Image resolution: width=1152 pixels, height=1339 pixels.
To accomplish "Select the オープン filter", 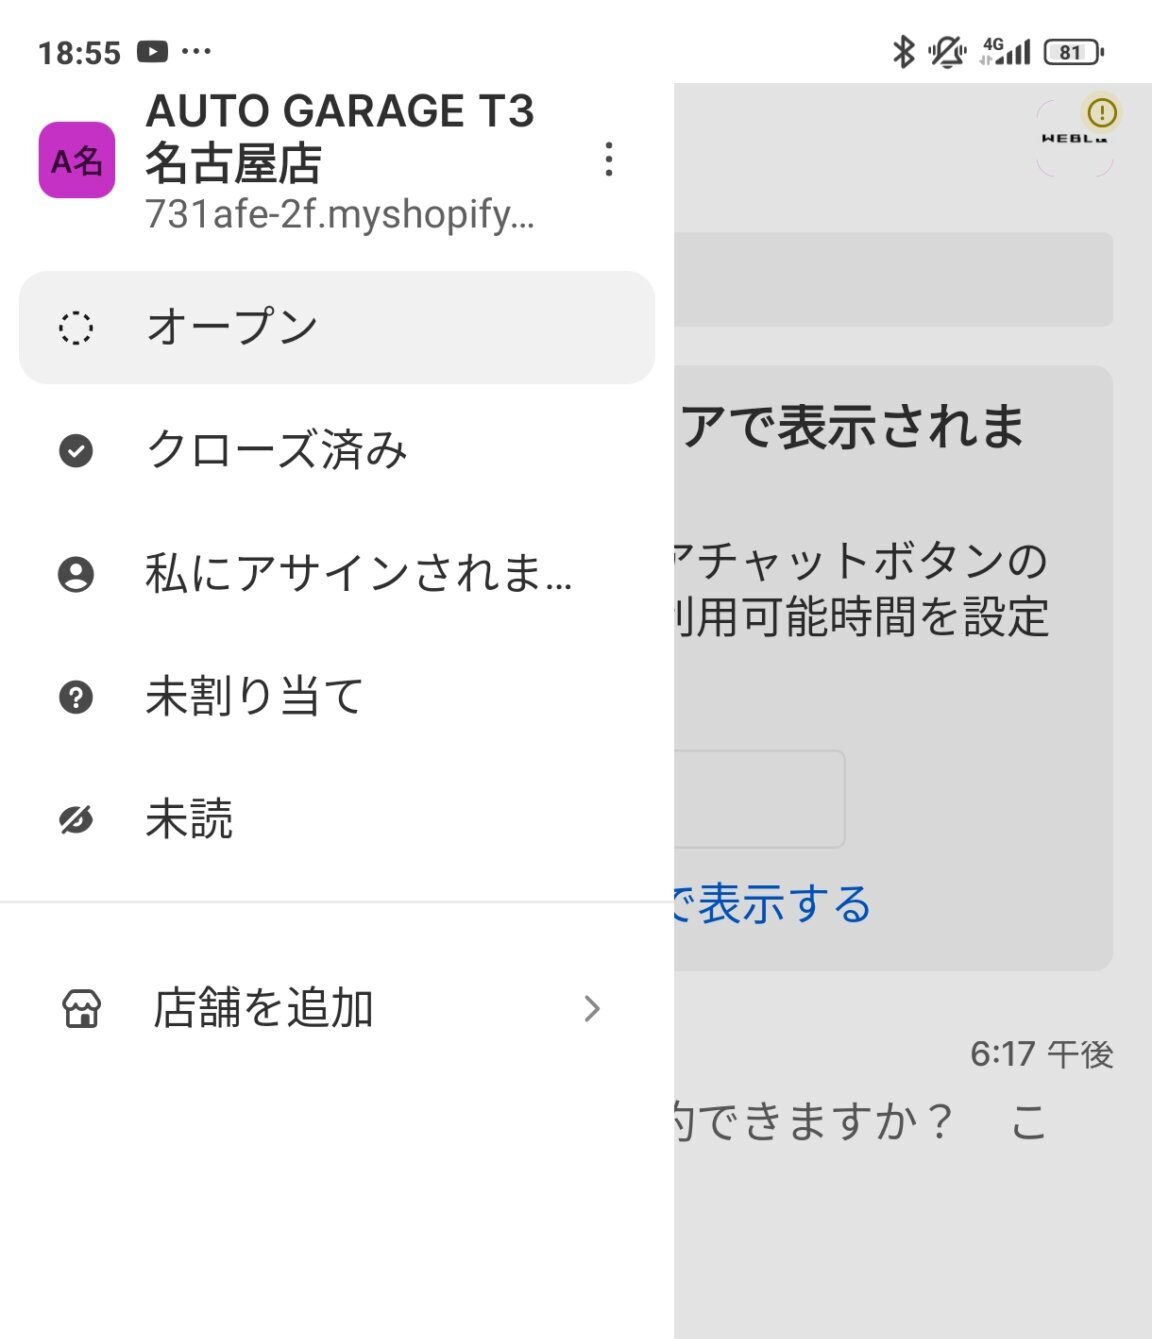I will coord(337,327).
